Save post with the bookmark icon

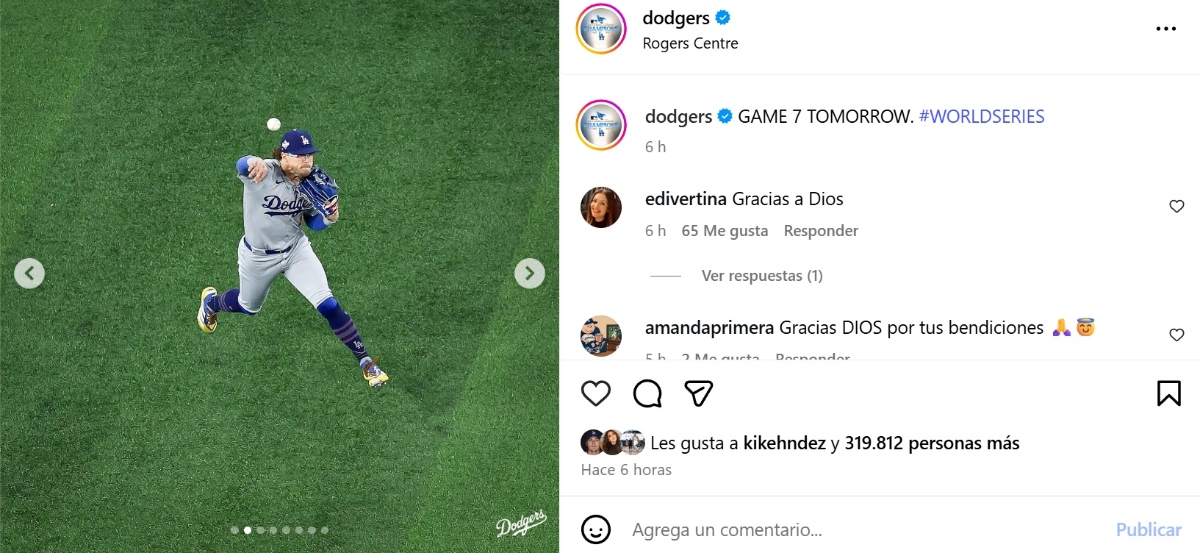[x=1169, y=394]
